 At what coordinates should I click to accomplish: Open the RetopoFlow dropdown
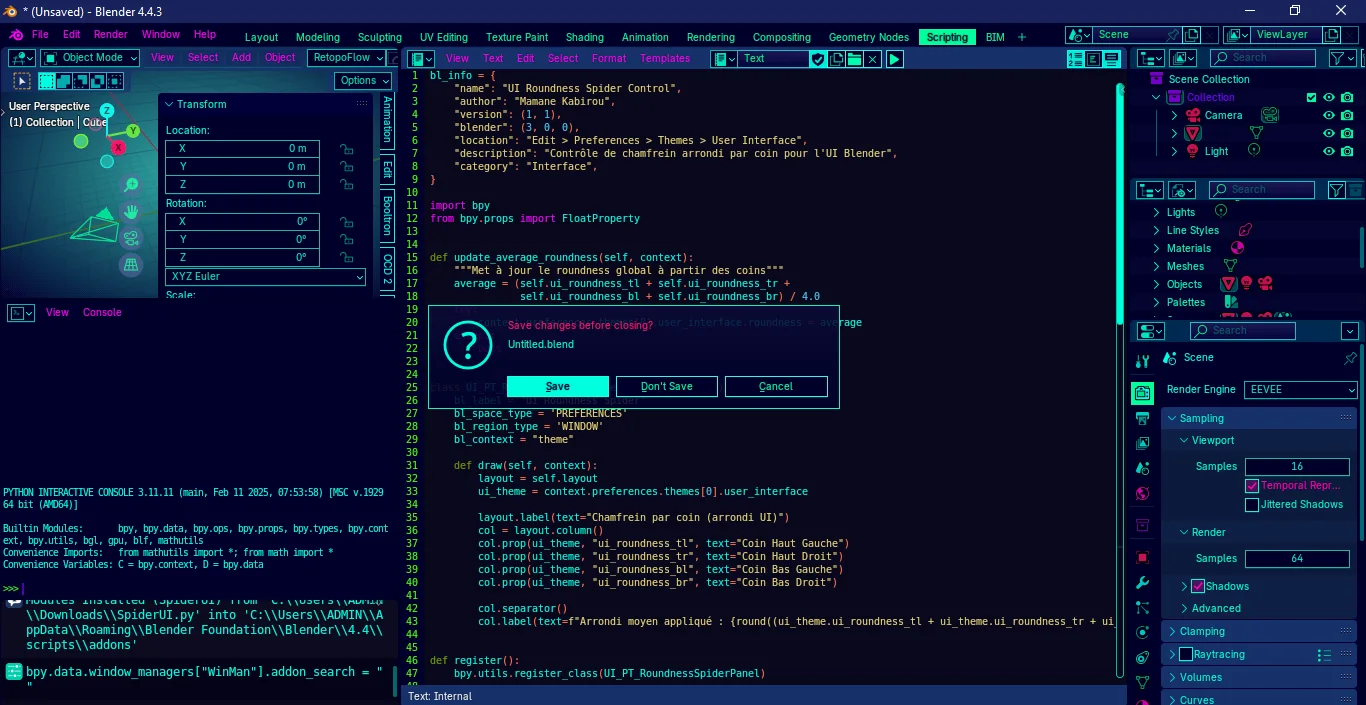click(348, 58)
